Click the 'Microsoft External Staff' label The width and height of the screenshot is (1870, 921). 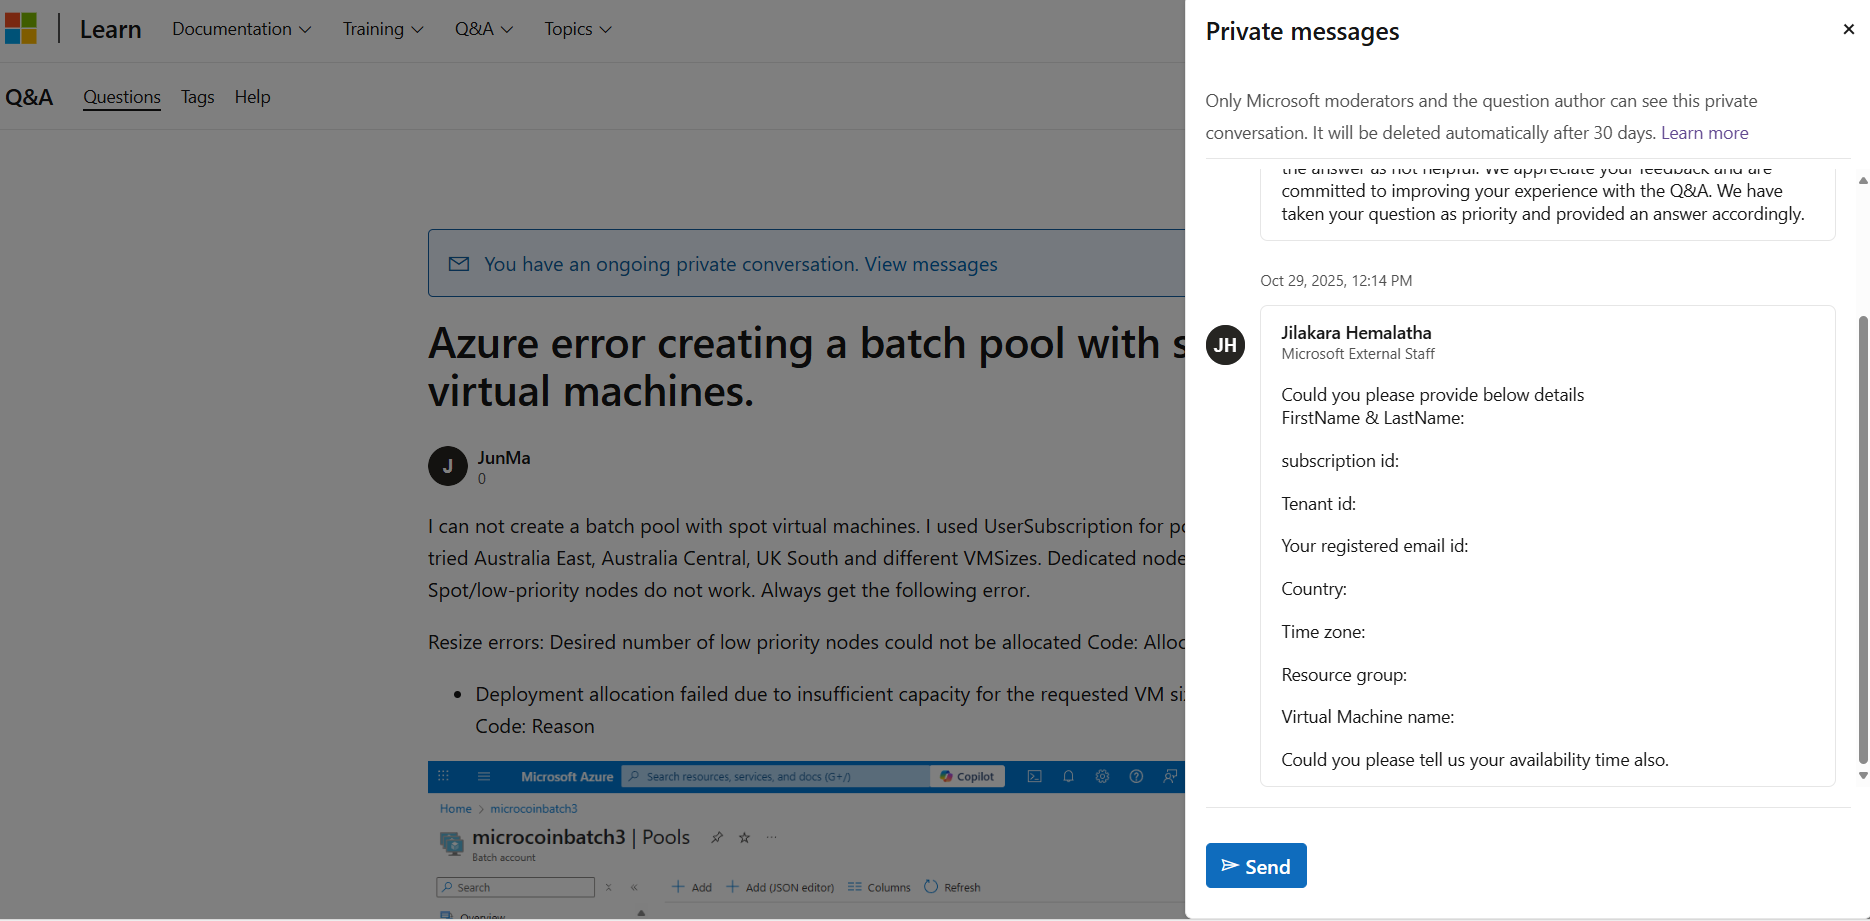tap(1358, 354)
